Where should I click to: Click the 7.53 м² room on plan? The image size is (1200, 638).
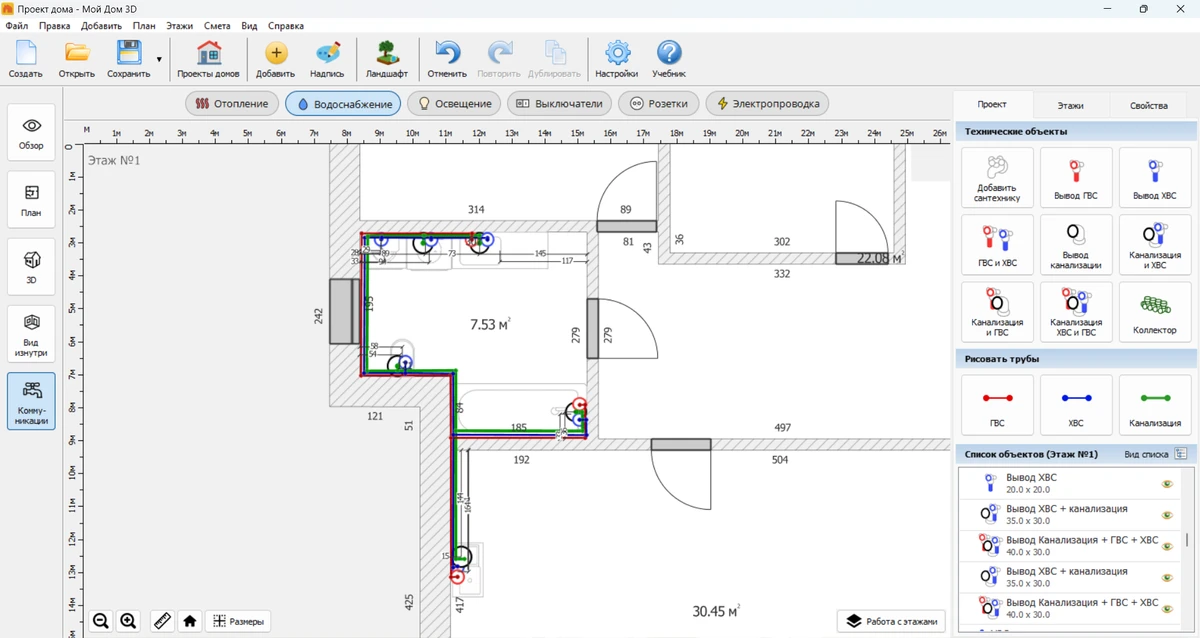coord(490,325)
